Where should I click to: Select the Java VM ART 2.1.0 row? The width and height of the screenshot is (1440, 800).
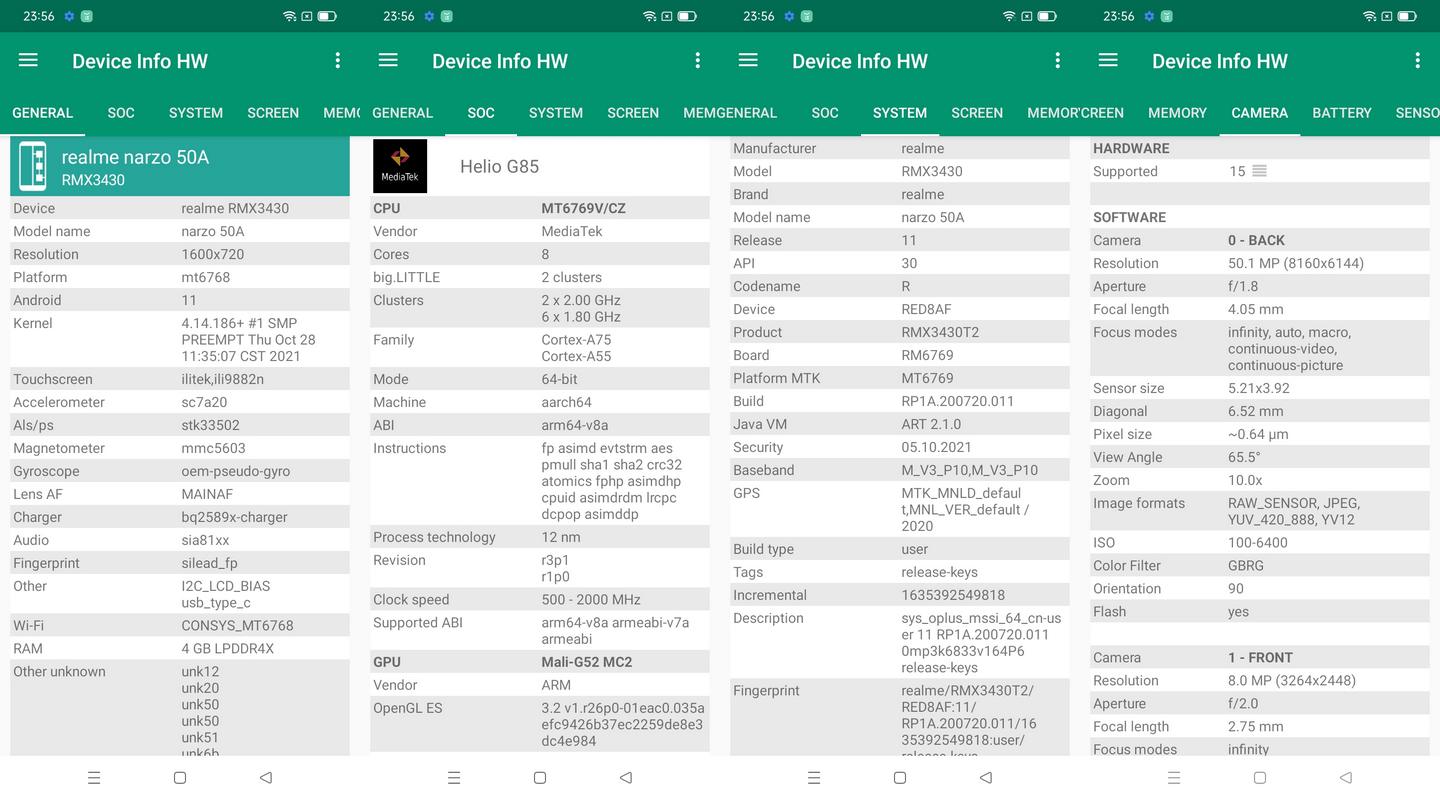click(900, 424)
